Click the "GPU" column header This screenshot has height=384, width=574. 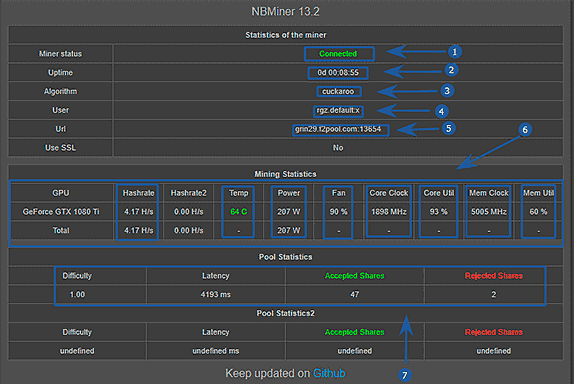[x=61, y=193]
